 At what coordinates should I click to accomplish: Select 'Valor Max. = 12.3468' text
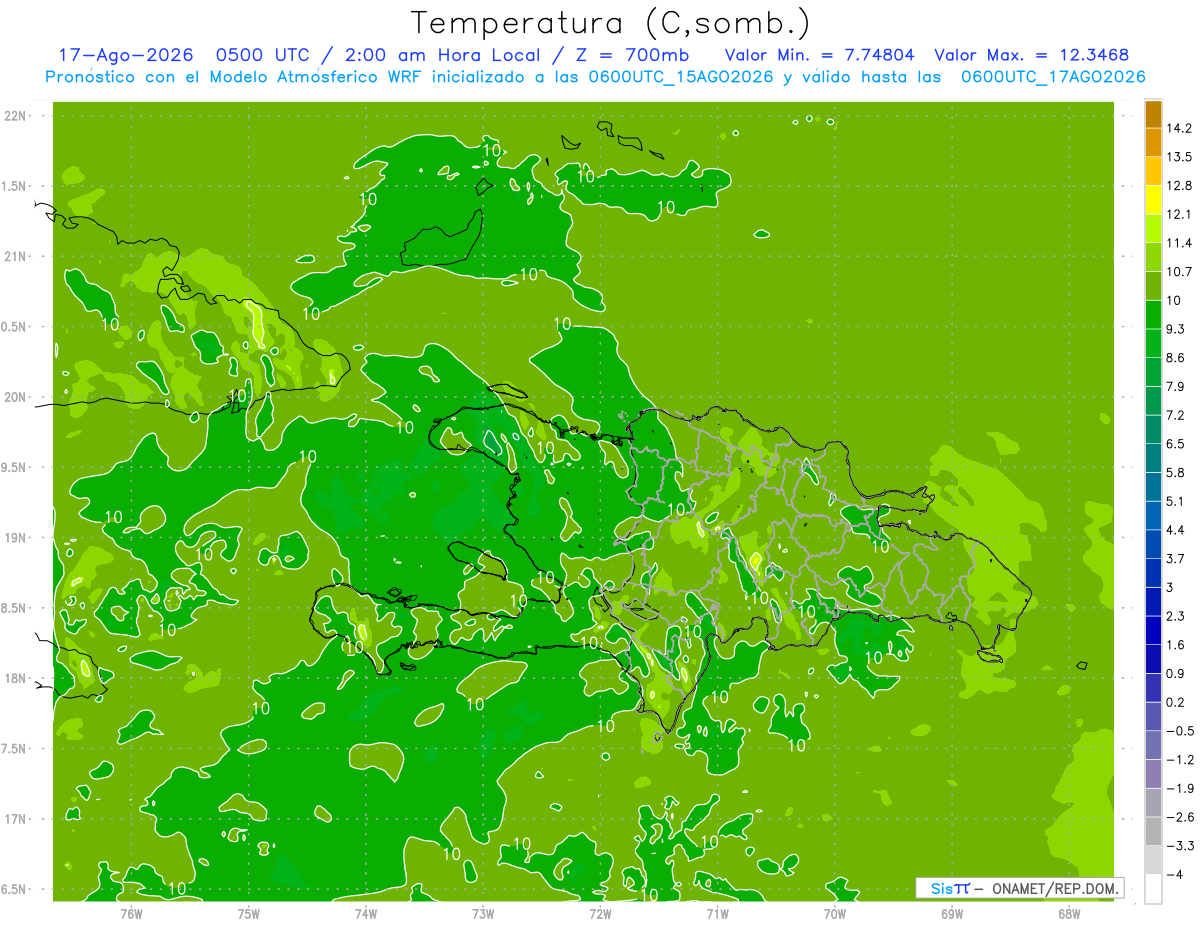click(1032, 55)
